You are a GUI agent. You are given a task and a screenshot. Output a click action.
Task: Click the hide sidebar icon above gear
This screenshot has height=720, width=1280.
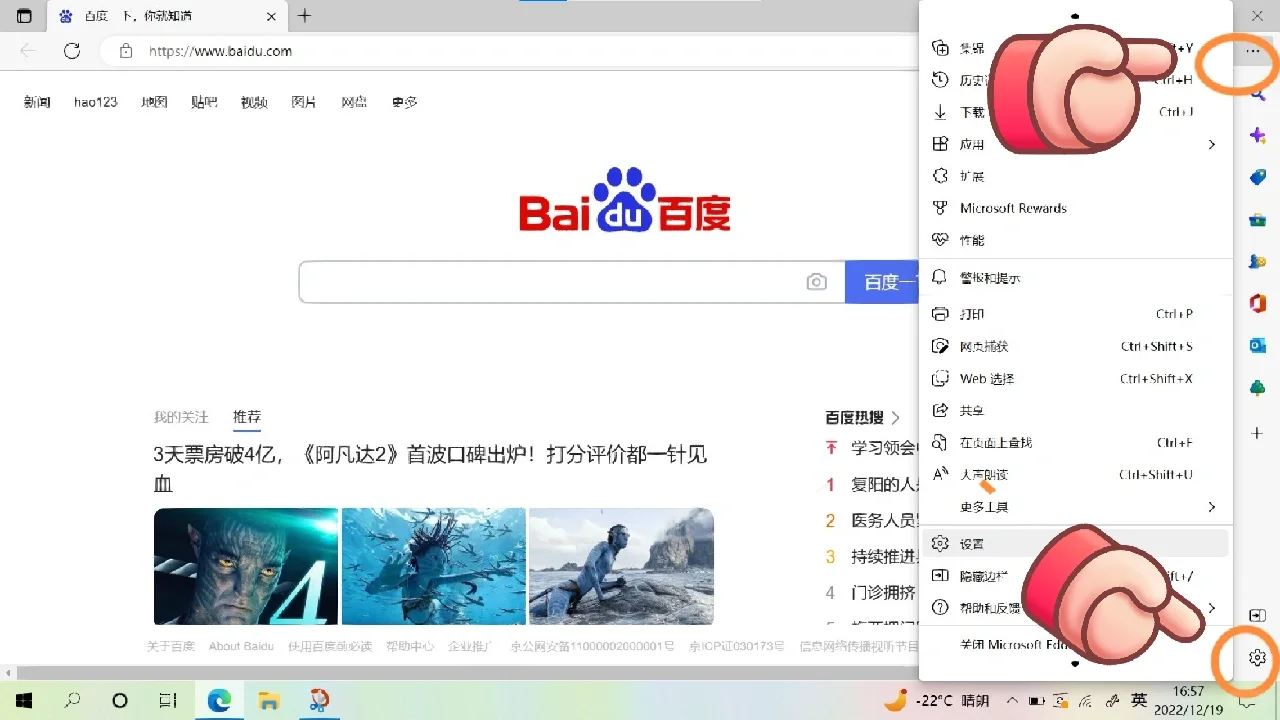[x=1258, y=615]
